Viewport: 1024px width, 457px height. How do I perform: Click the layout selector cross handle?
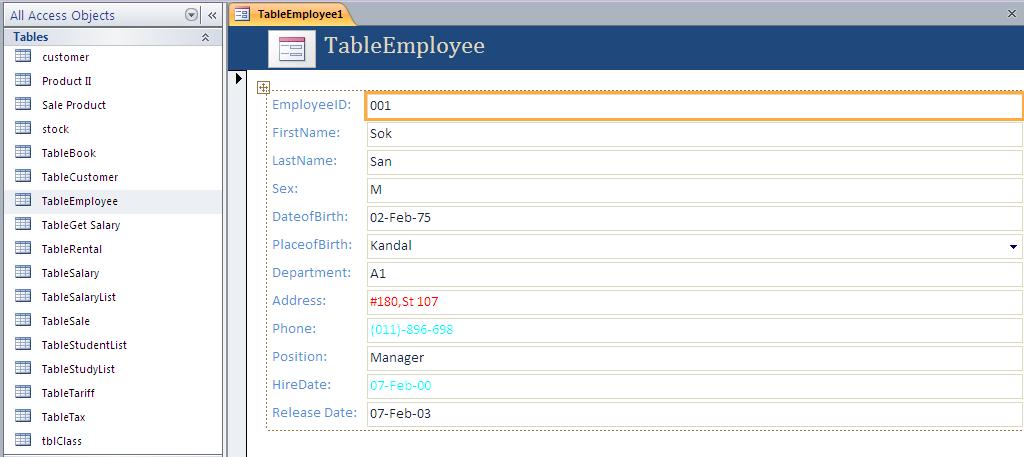pos(263,88)
